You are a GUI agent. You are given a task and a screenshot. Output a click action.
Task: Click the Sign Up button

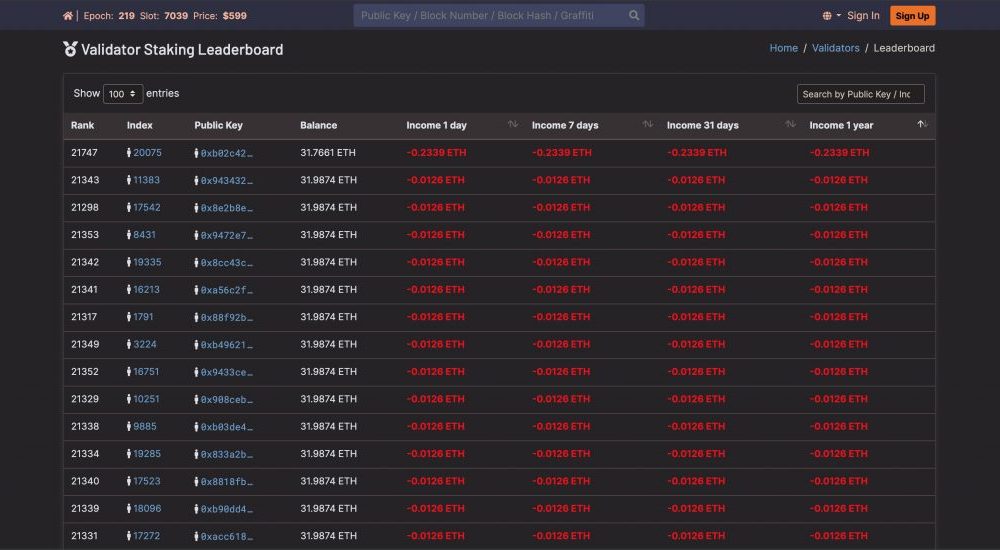[x=913, y=16]
